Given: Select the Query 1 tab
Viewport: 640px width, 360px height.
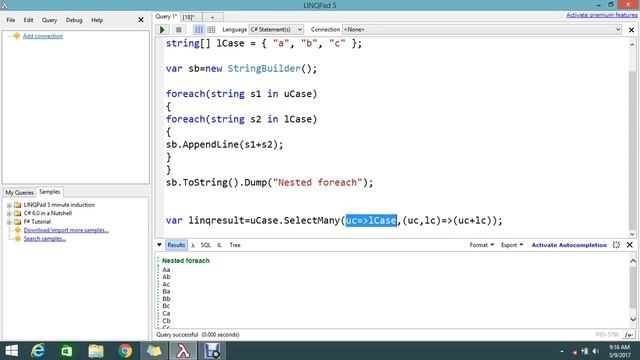Looking at the screenshot, I should click(166, 16).
